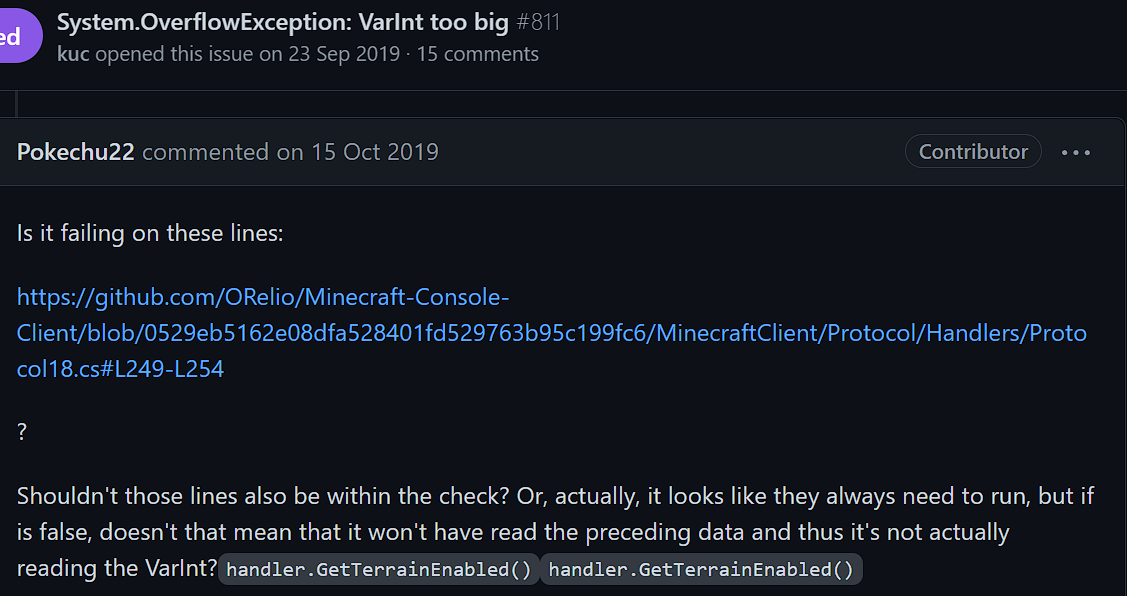The width and height of the screenshot is (1127, 596).
Task: Click the purple issue status badge
Action: pos(21,36)
